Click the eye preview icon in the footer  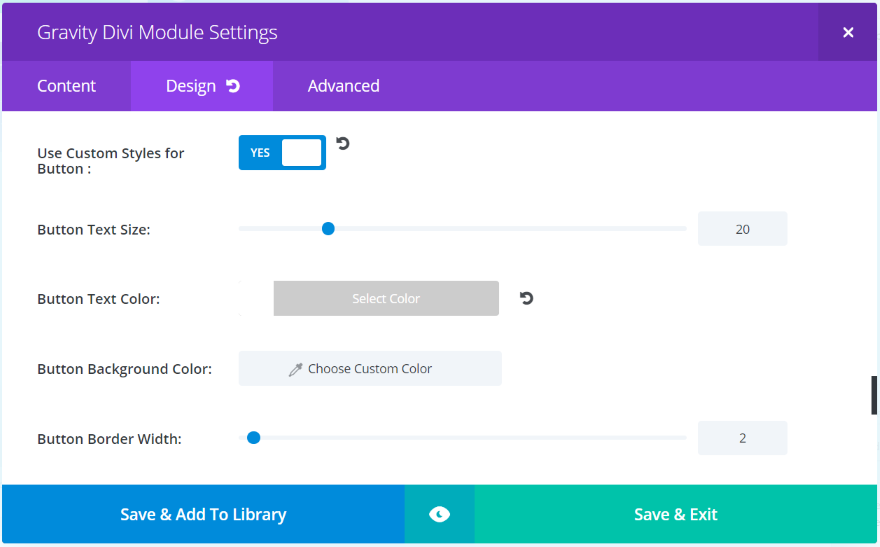click(x=439, y=514)
